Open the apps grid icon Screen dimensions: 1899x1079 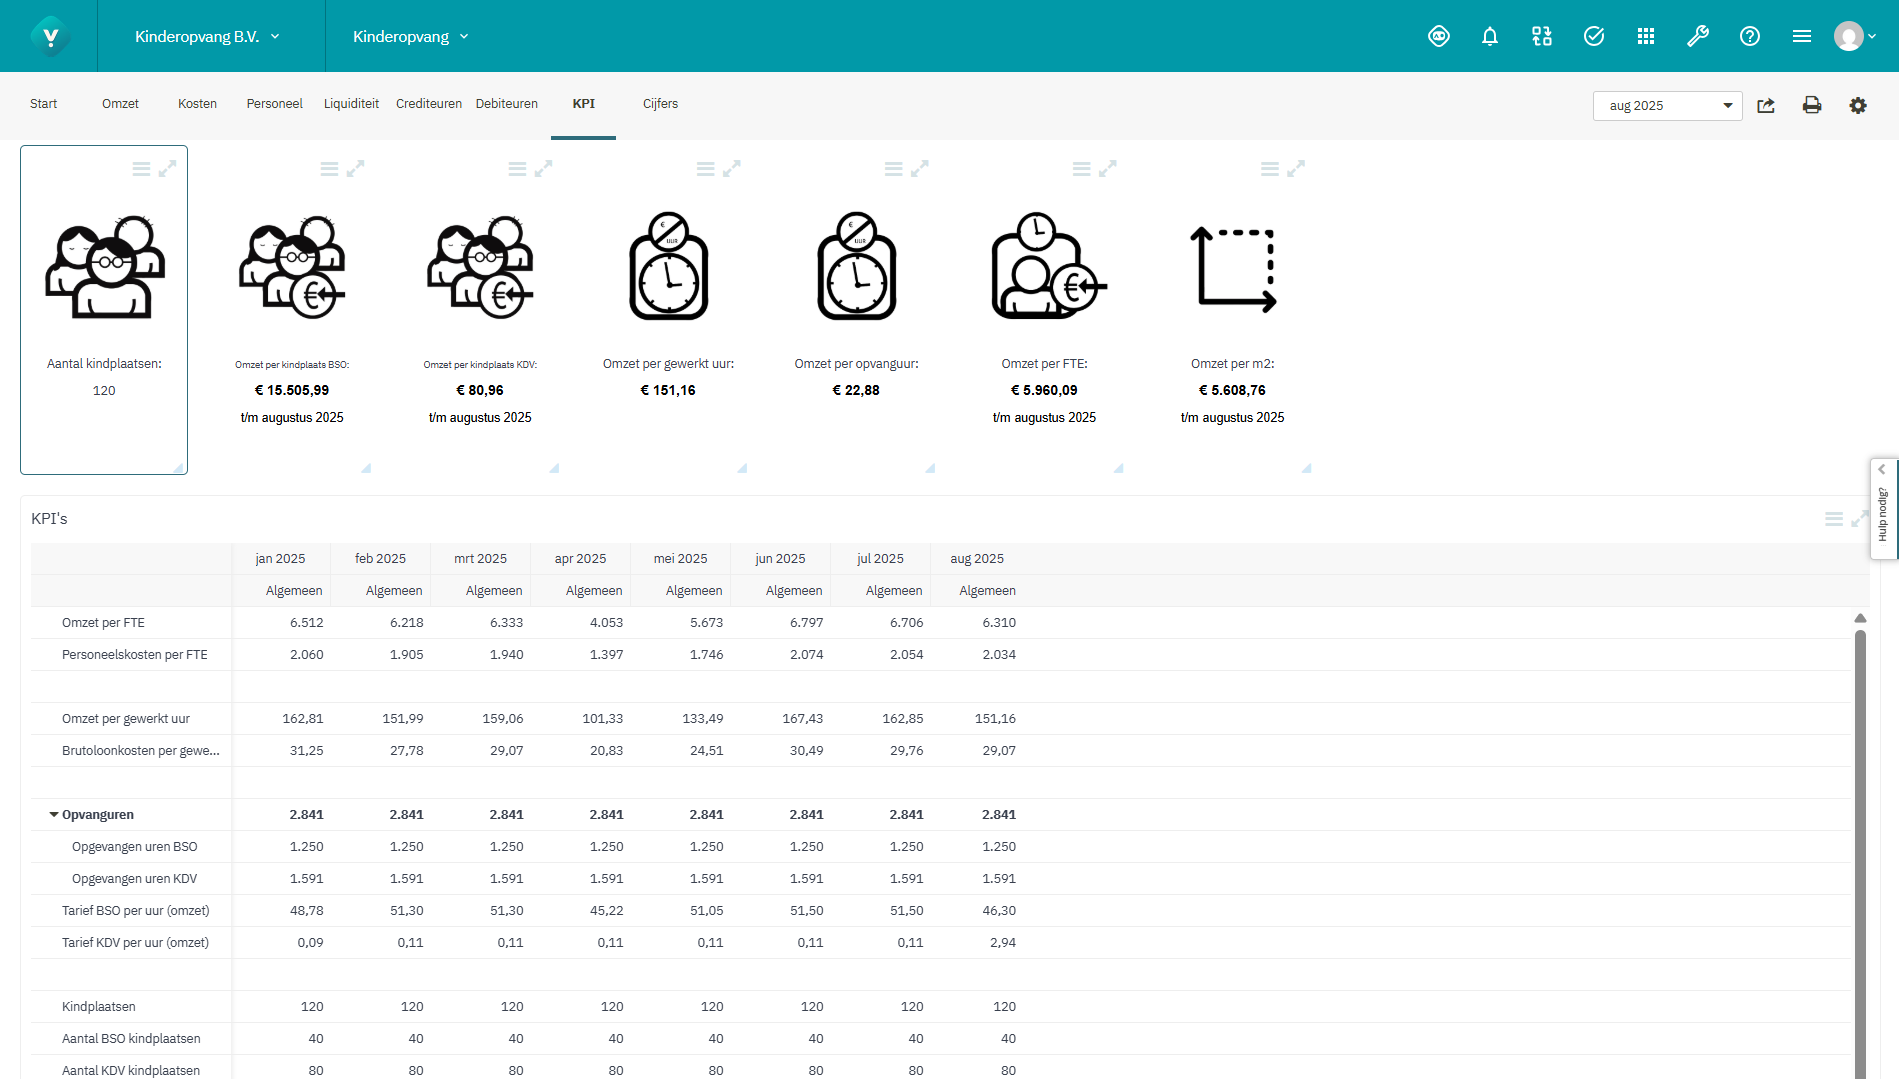(x=1646, y=36)
